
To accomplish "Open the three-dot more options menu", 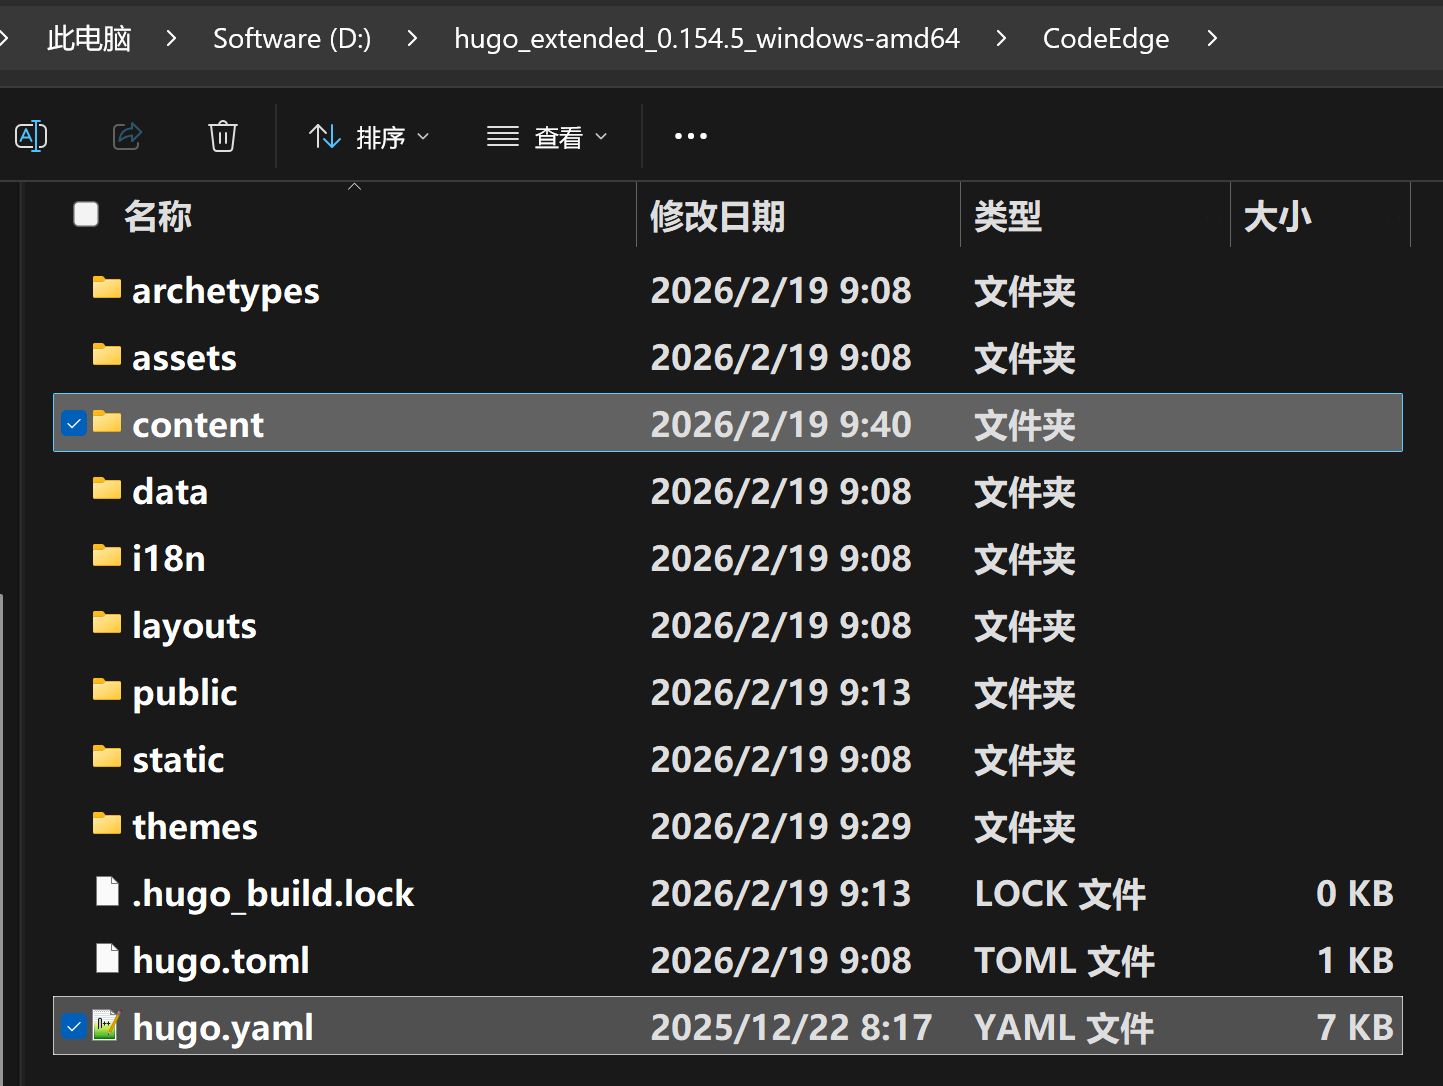I will pos(690,136).
